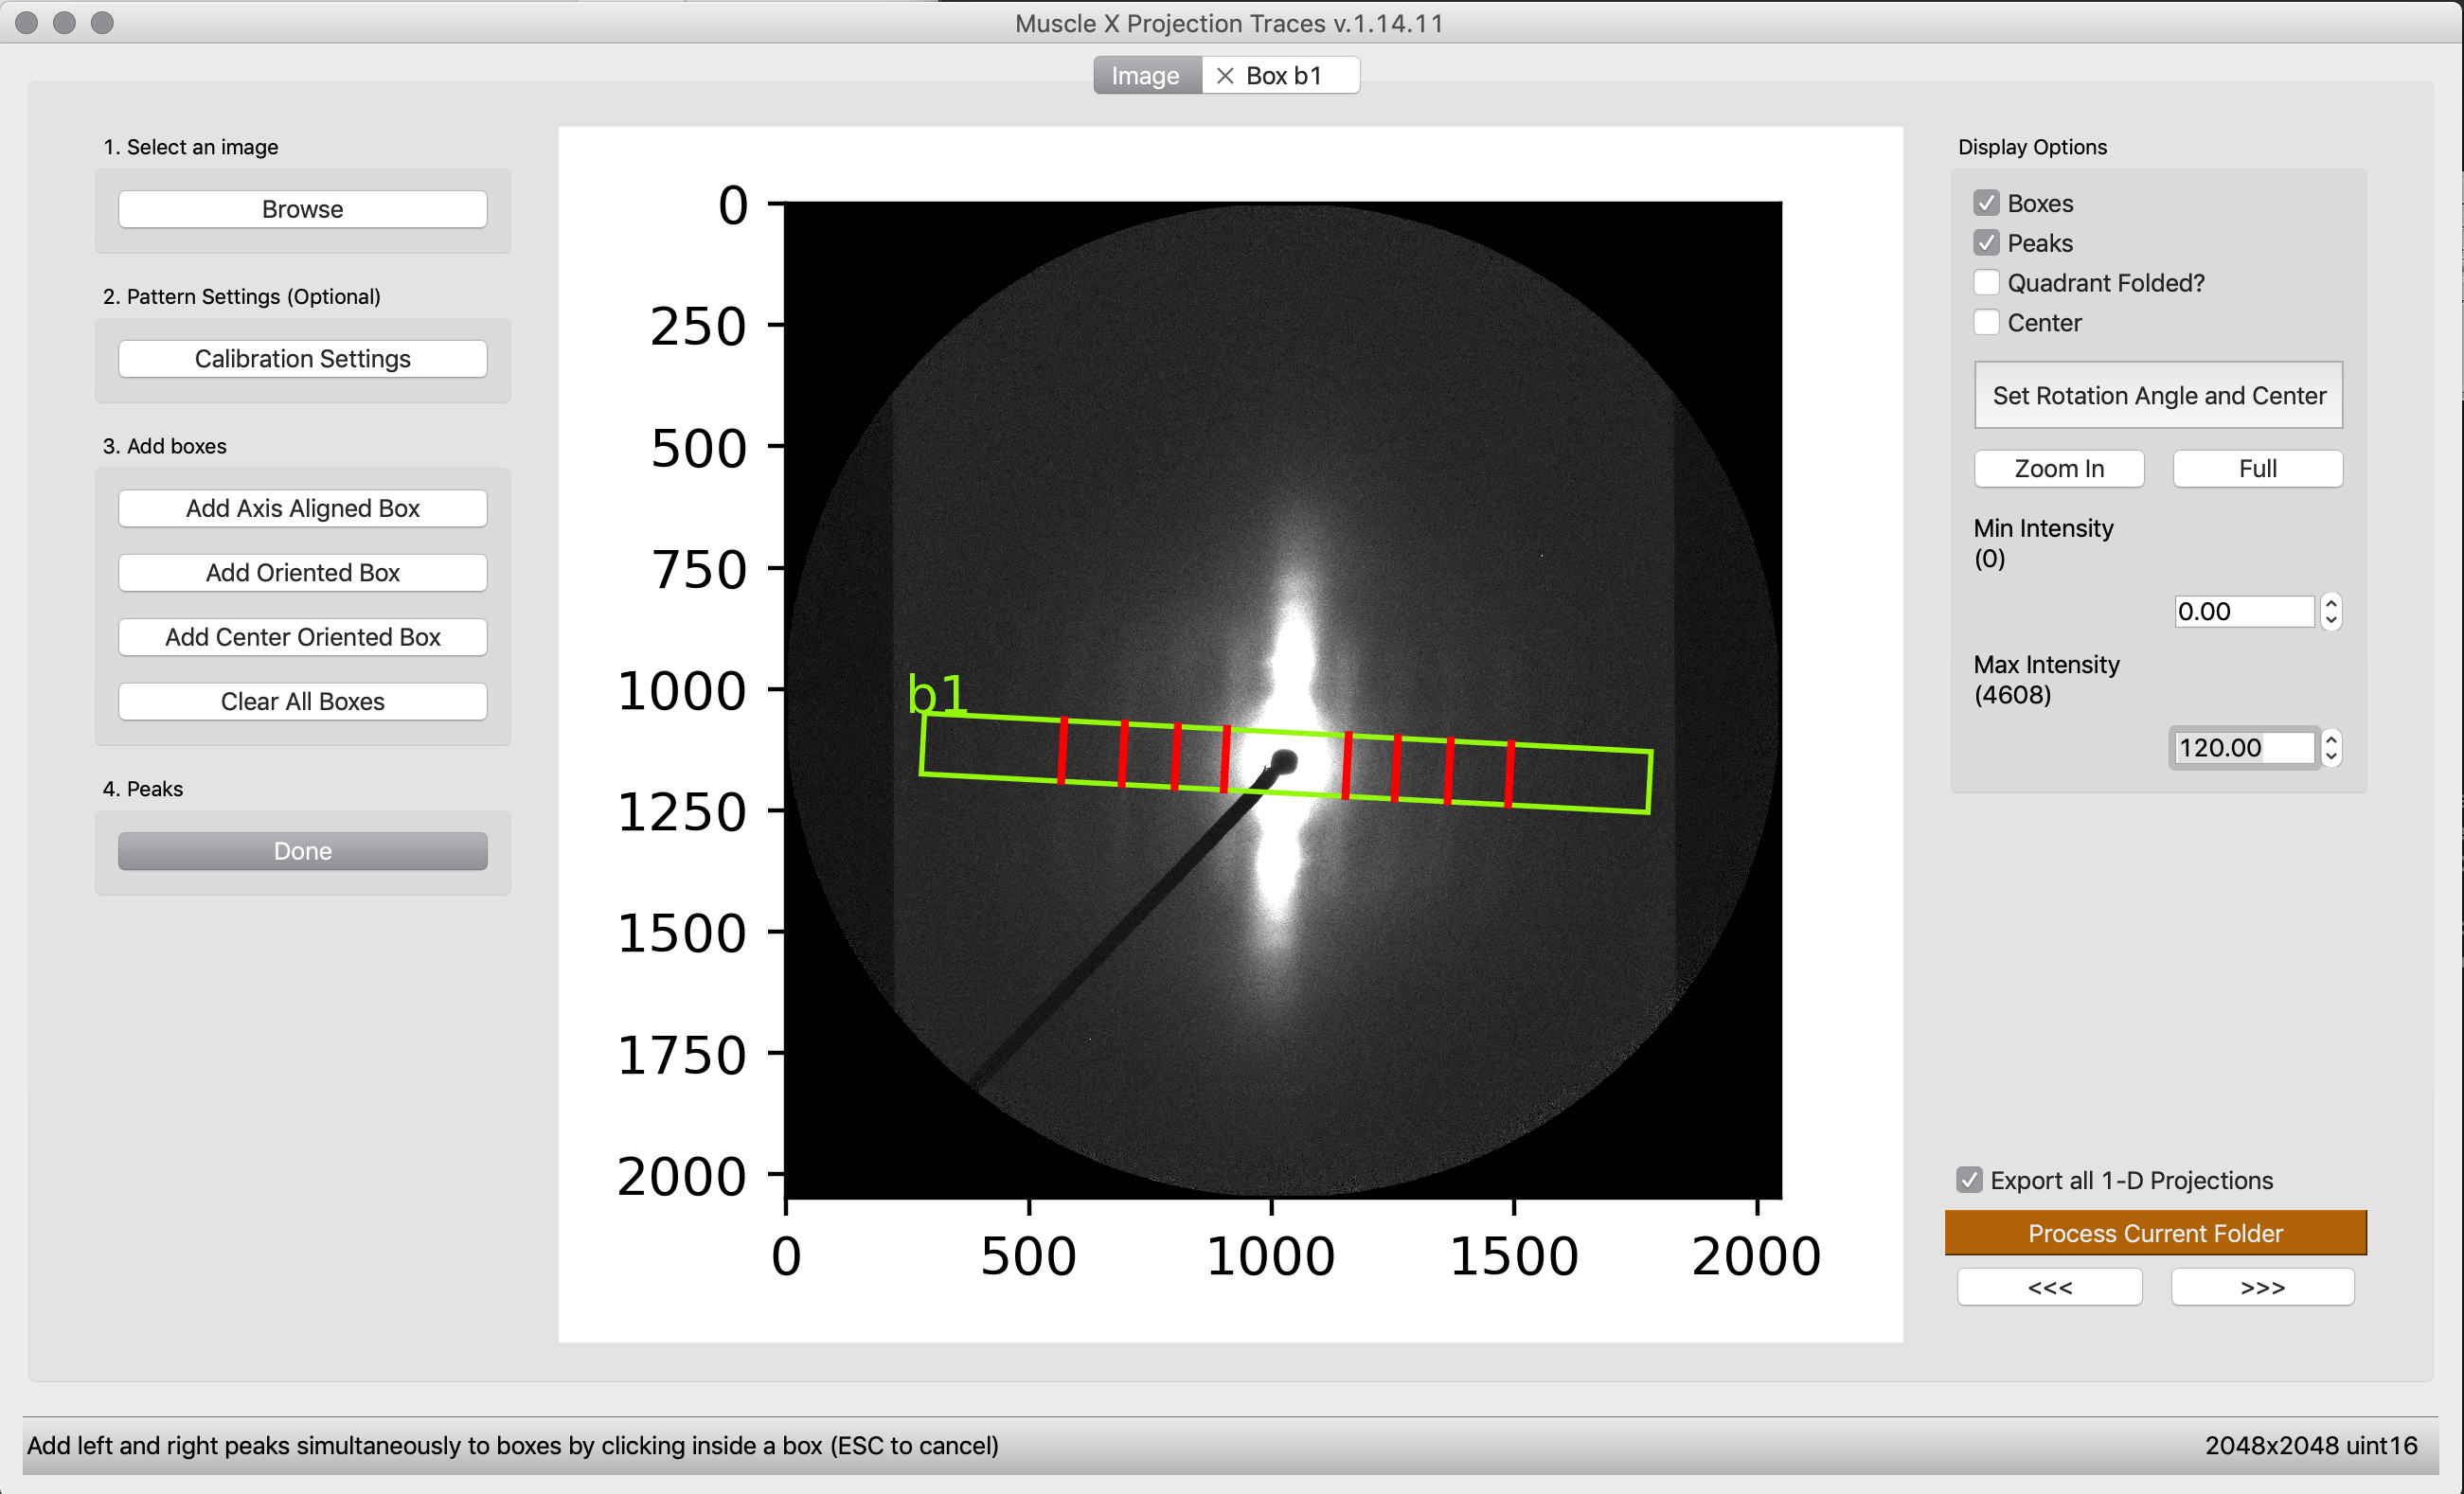
Task: Switch to the Image tab
Action: tap(1146, 76)
